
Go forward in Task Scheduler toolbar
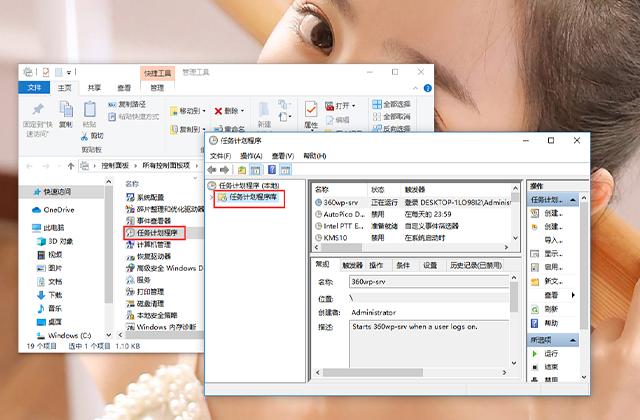pyautogui.click(x=224, y=170)
